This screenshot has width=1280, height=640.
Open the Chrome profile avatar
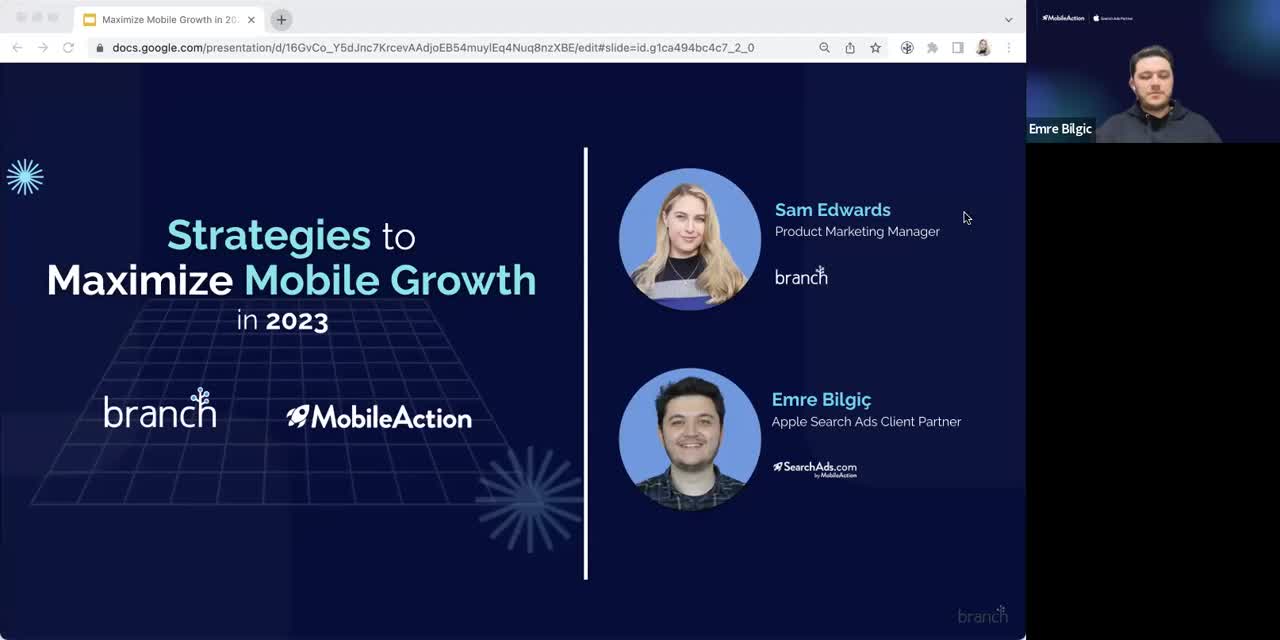coord(983,47)
